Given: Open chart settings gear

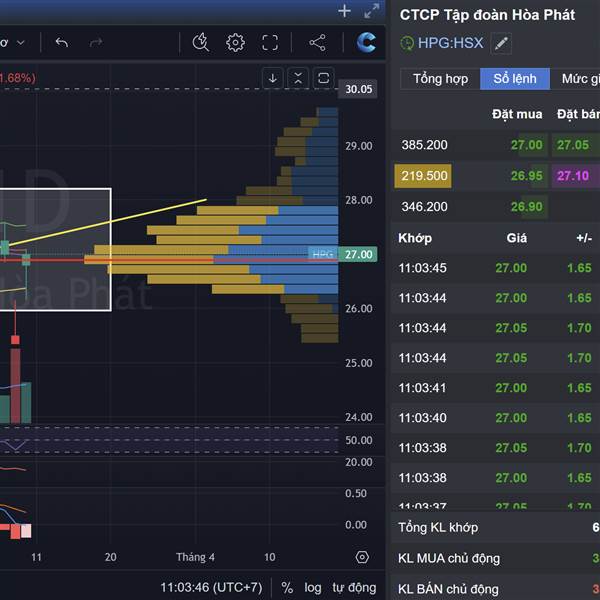Looking at the screenshot, I should click(x=235, y=42).
